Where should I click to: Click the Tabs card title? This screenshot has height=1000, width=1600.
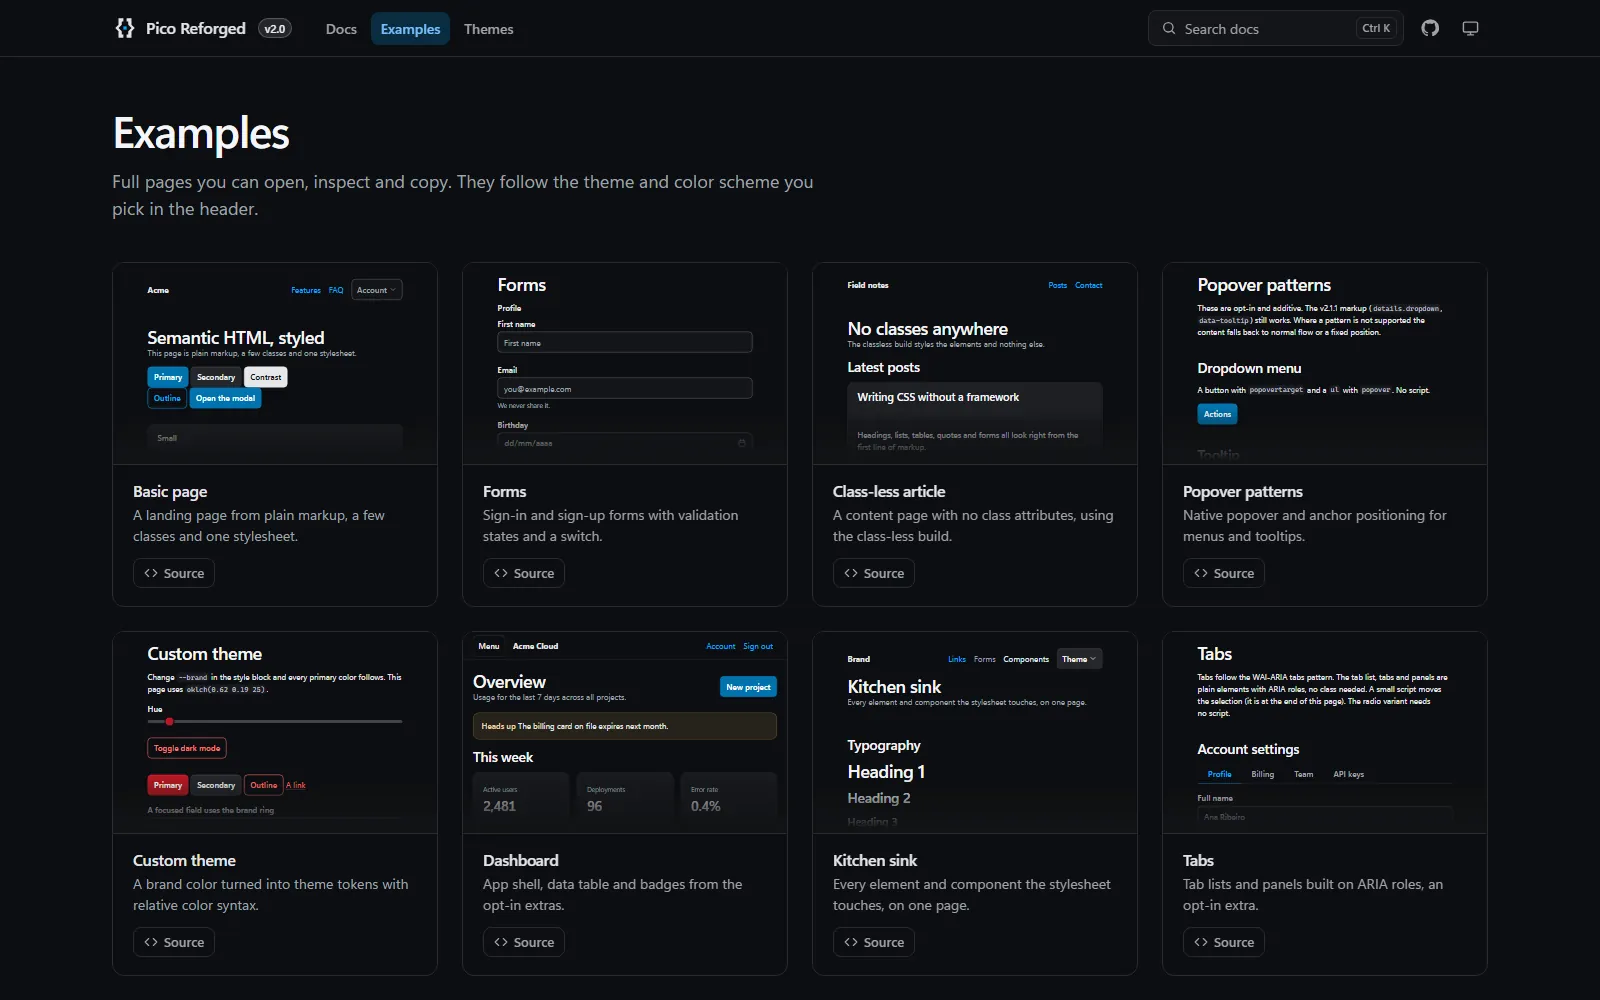tap(1198, 861)
